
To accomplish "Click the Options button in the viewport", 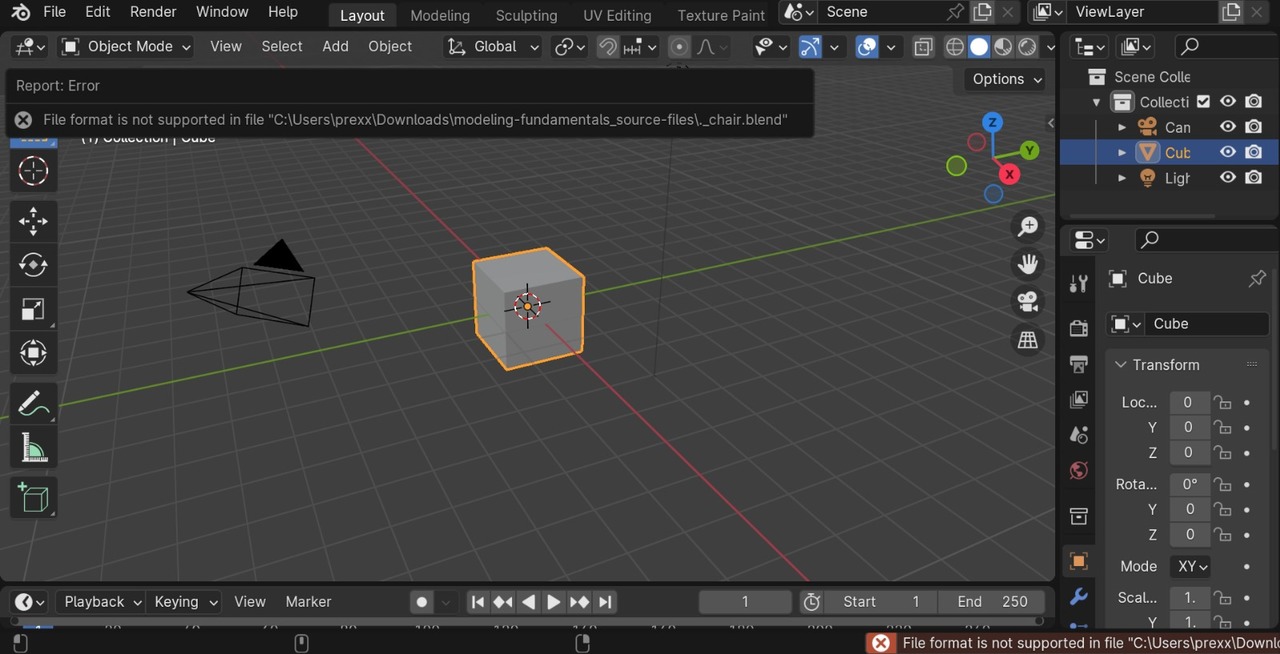I will [1003, 79].
